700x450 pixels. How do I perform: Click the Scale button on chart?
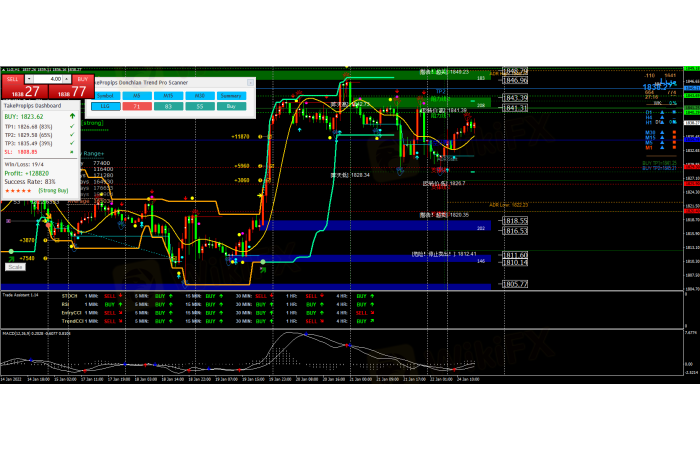coord(15,267)
